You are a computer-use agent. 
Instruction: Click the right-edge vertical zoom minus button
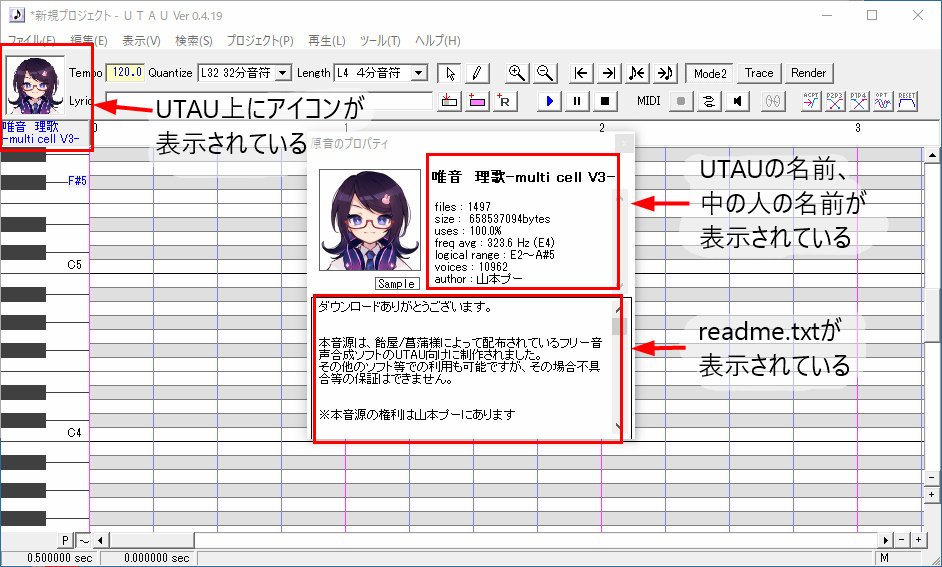click(x=932, y=478)
